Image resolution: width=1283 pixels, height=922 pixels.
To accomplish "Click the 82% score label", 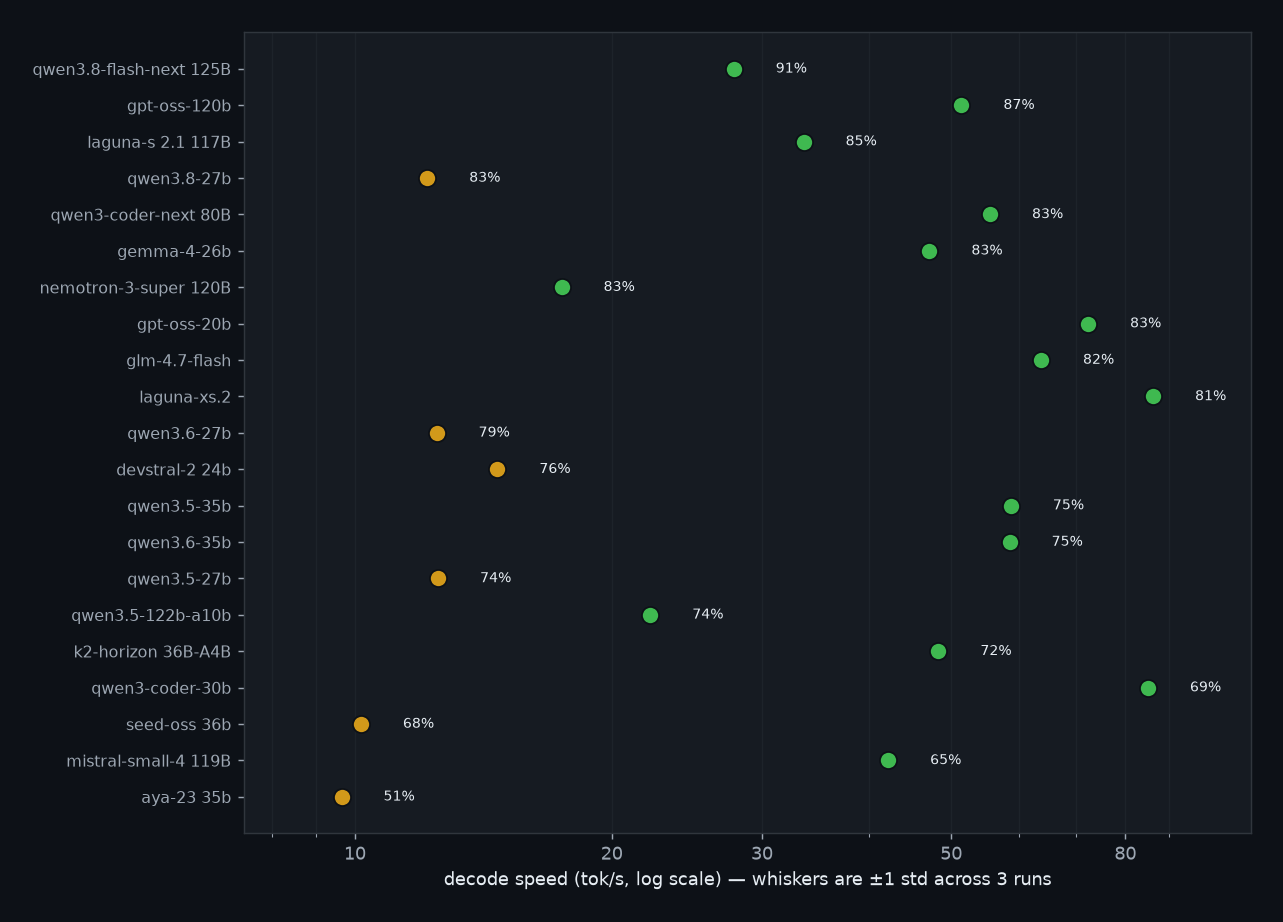I will click(1098, 359).
